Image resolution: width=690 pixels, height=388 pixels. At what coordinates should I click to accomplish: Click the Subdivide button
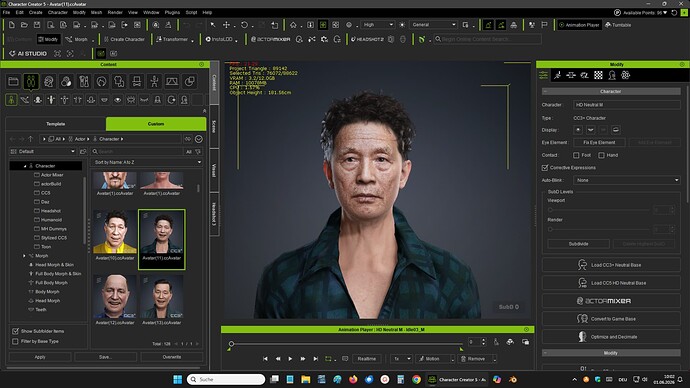pyautogui.click(x=578, y=244)
